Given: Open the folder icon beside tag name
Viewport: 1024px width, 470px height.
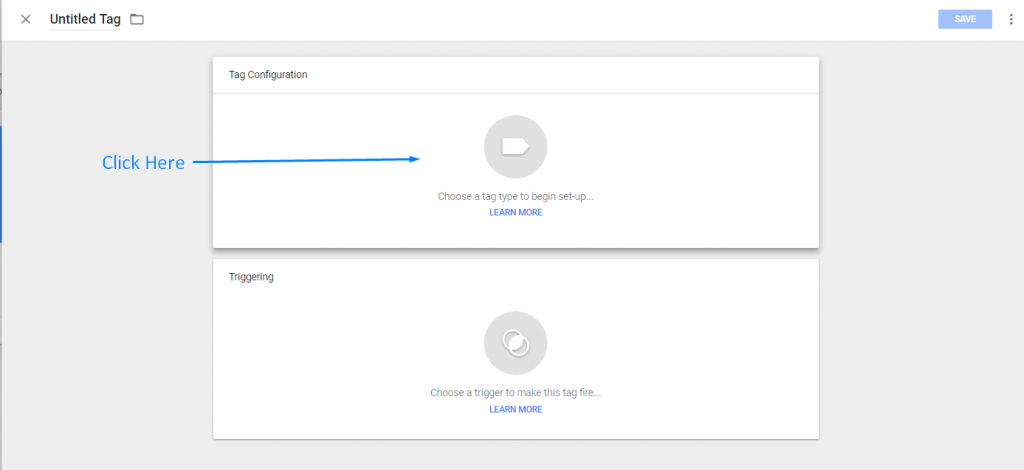Looking at the screenshot, I should [x=136, y=20].
